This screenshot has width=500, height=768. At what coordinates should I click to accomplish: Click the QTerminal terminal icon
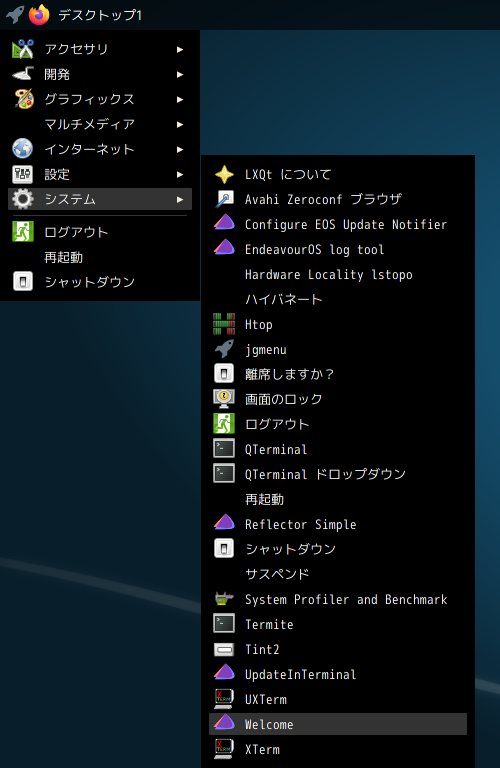(x=224, y=449)
